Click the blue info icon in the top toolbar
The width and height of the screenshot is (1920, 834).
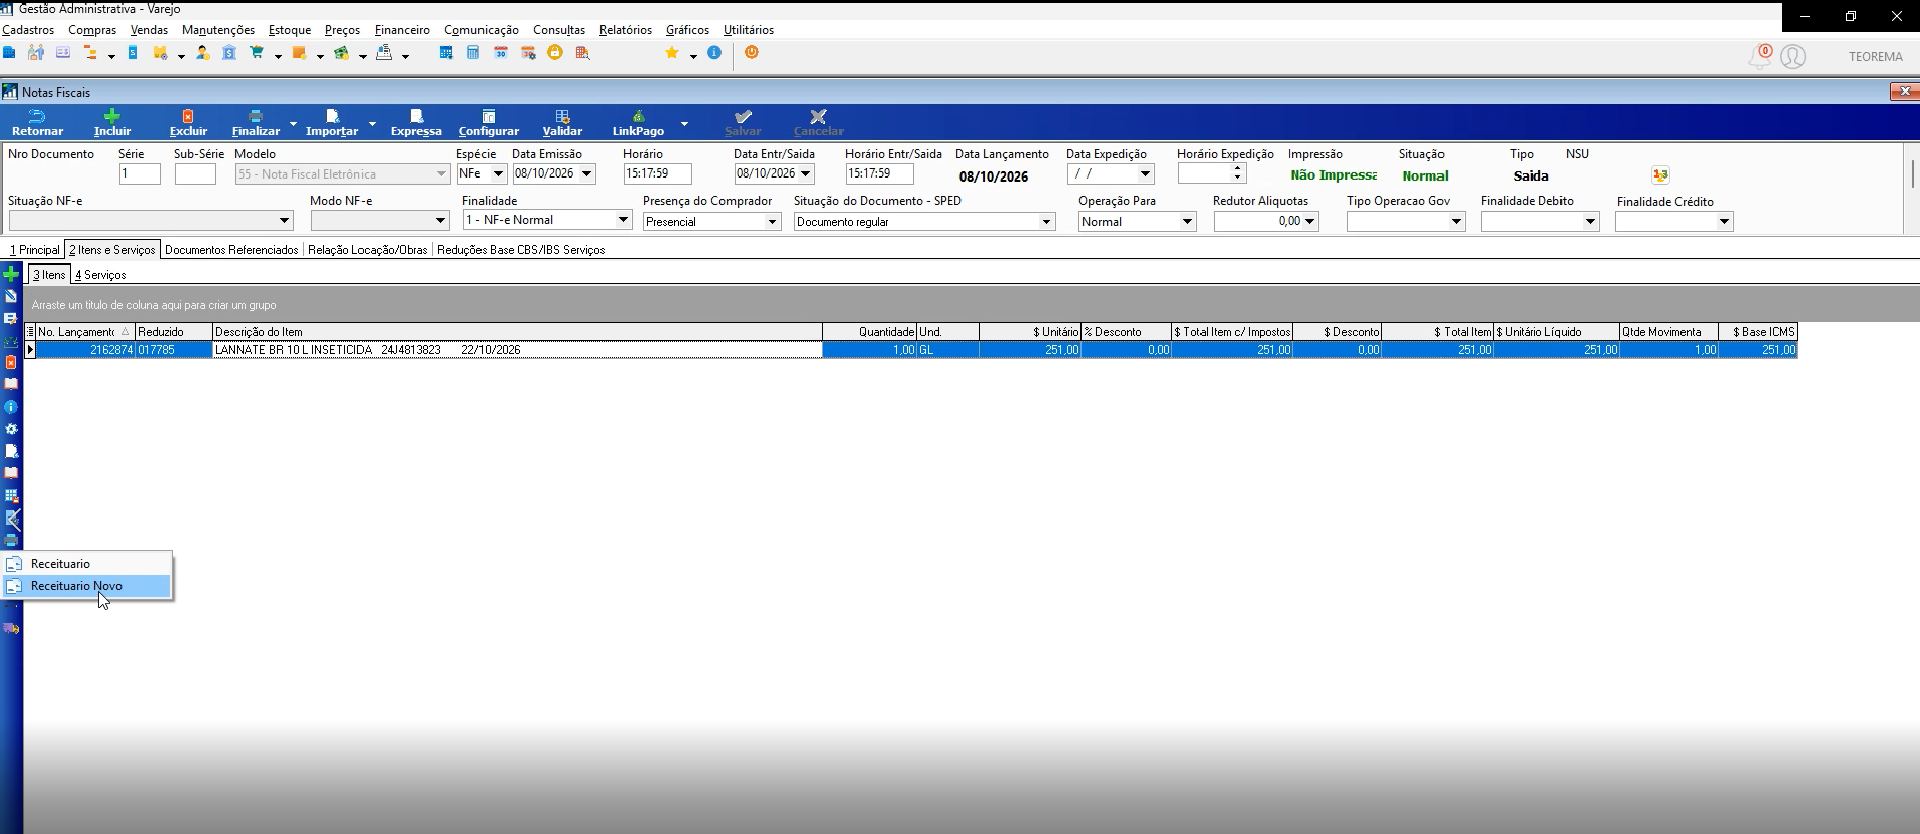pyautogui.click(x=714, y=53)
